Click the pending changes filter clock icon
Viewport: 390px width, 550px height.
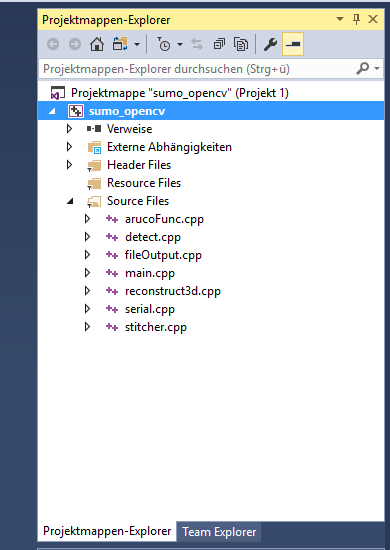coord(163,44)
